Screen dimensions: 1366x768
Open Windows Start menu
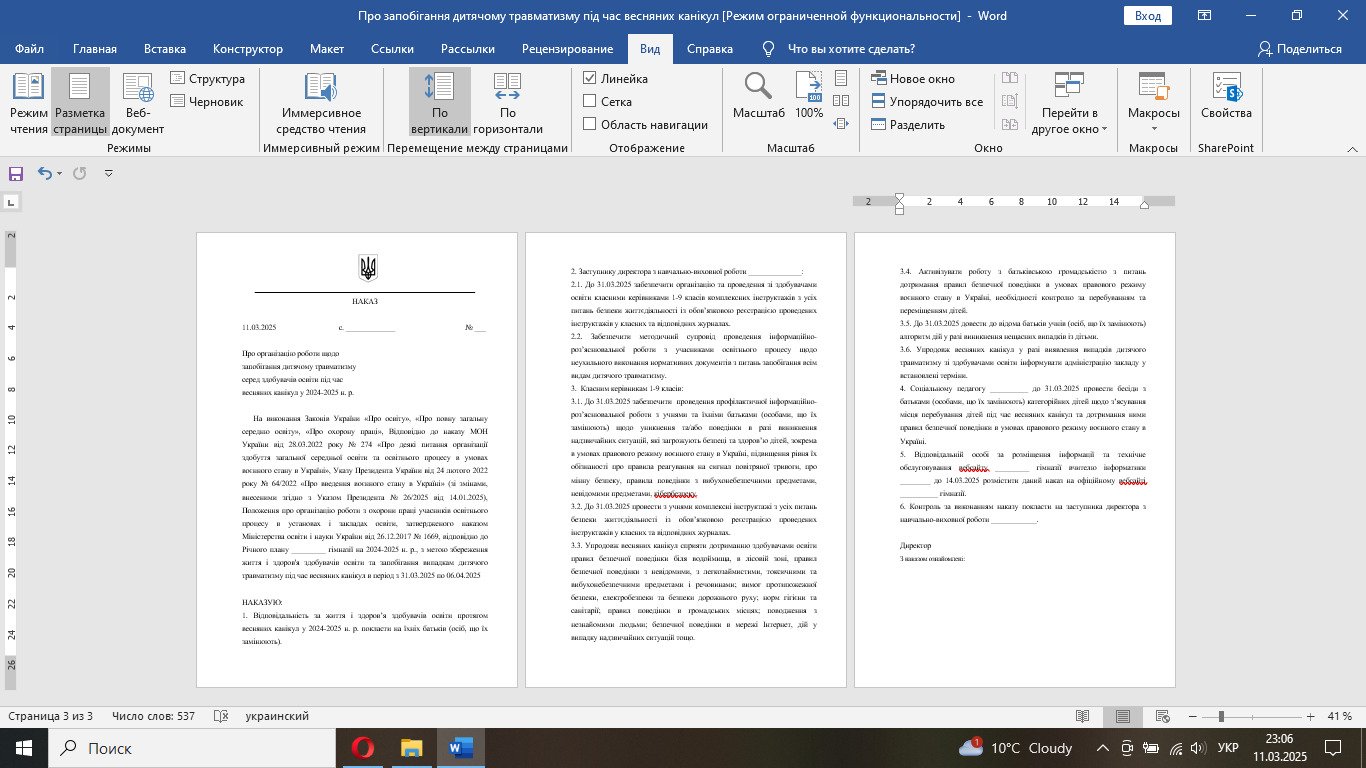24,748
